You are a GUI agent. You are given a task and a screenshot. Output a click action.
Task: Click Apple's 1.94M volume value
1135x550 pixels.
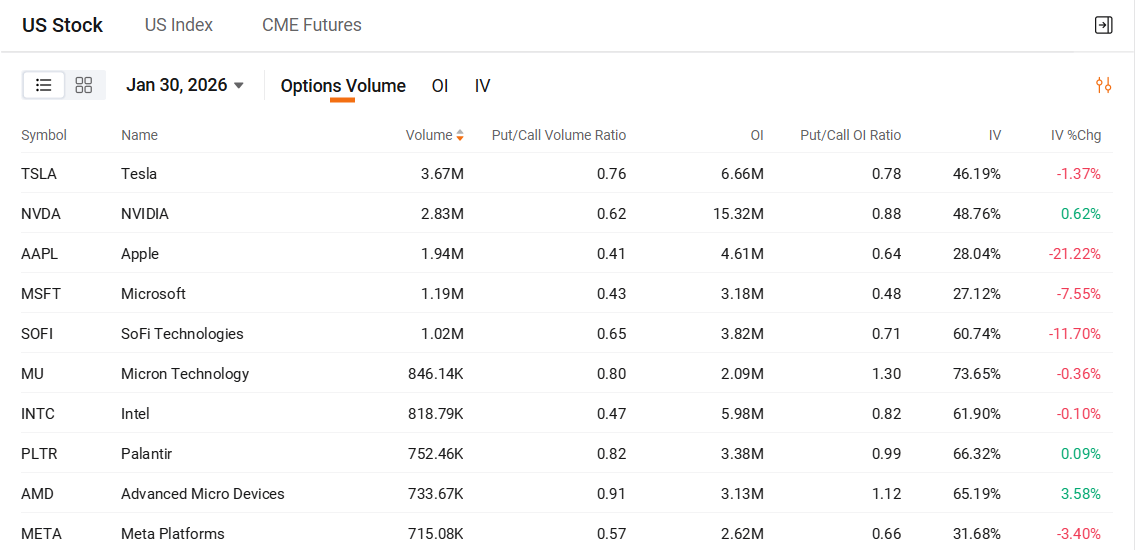(443, 254)
